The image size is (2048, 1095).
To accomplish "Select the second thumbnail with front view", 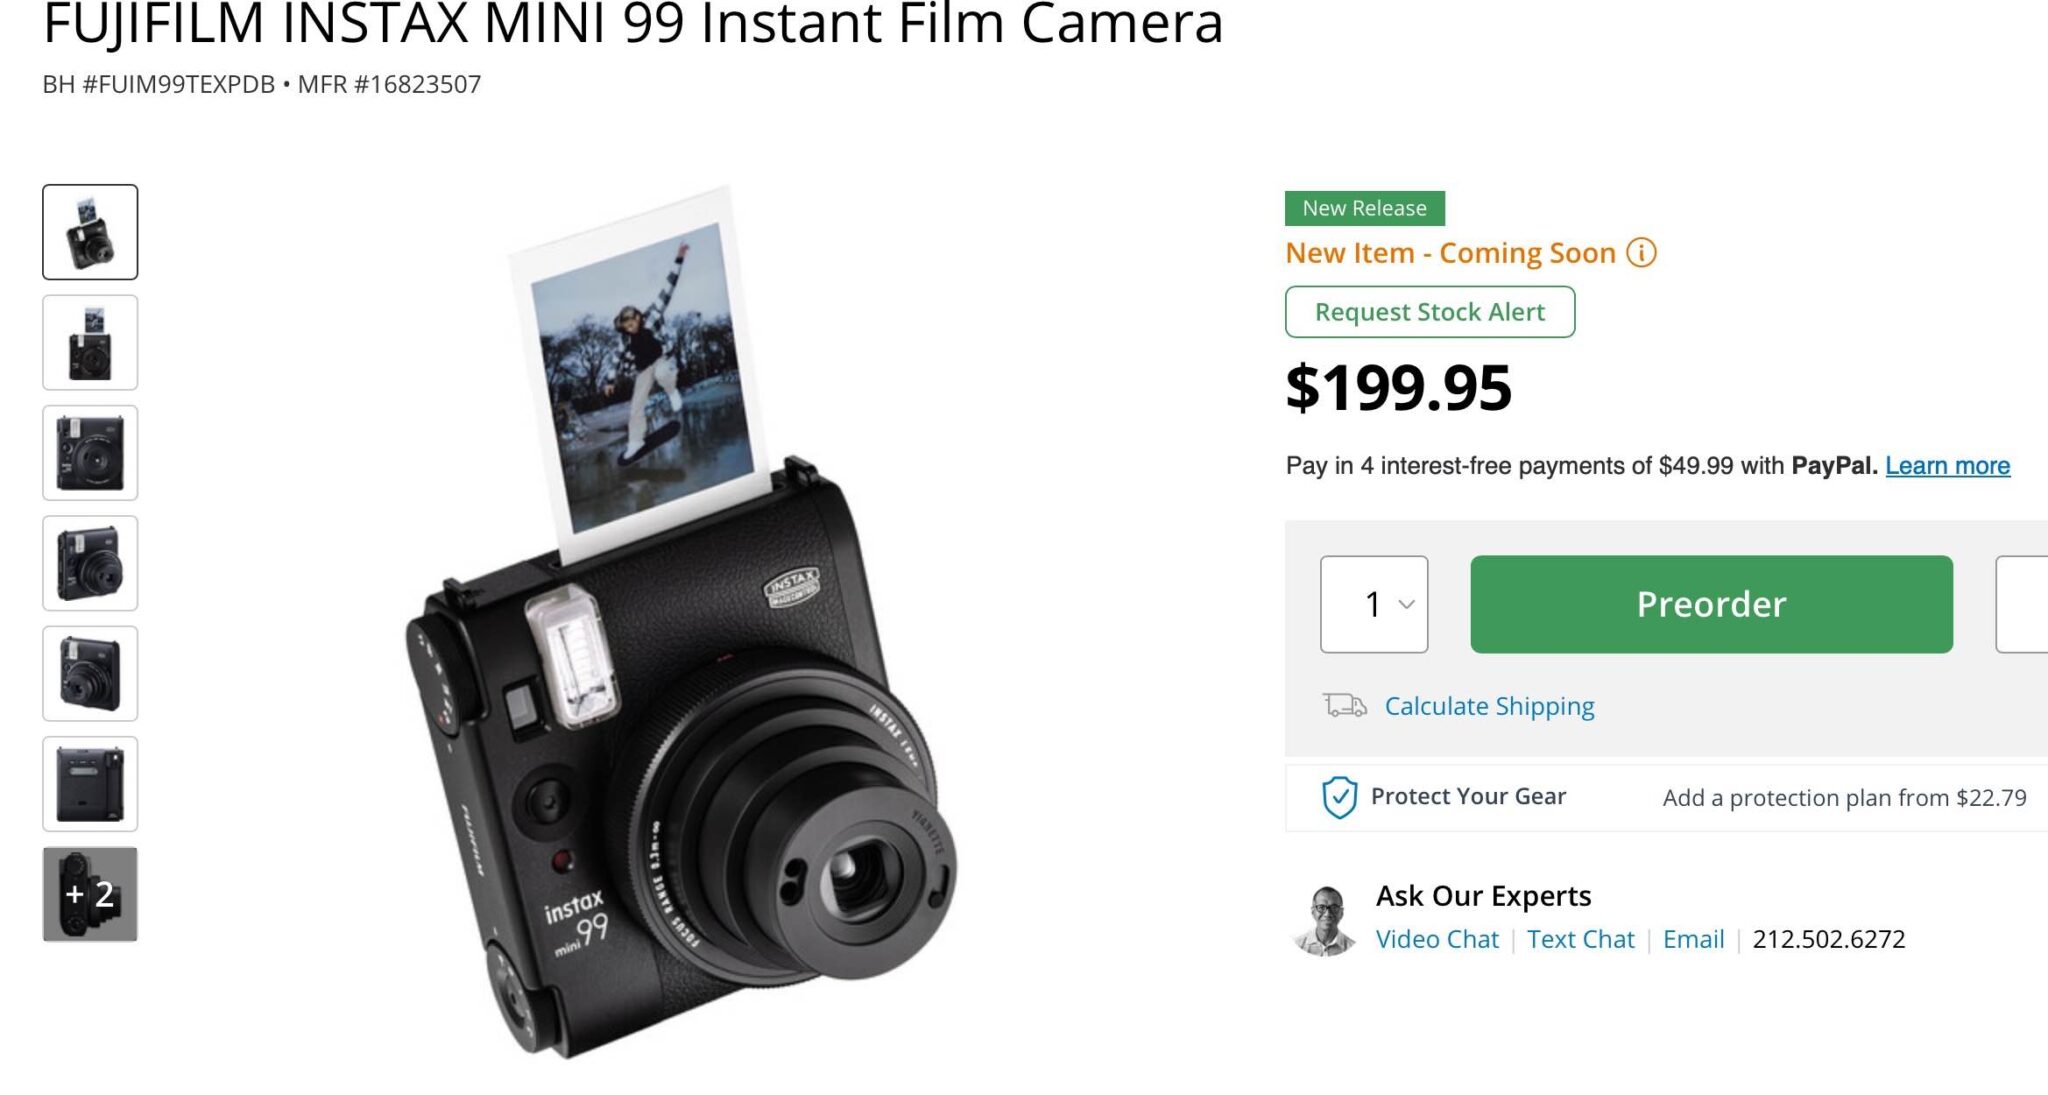I will (x=90, y=342).
